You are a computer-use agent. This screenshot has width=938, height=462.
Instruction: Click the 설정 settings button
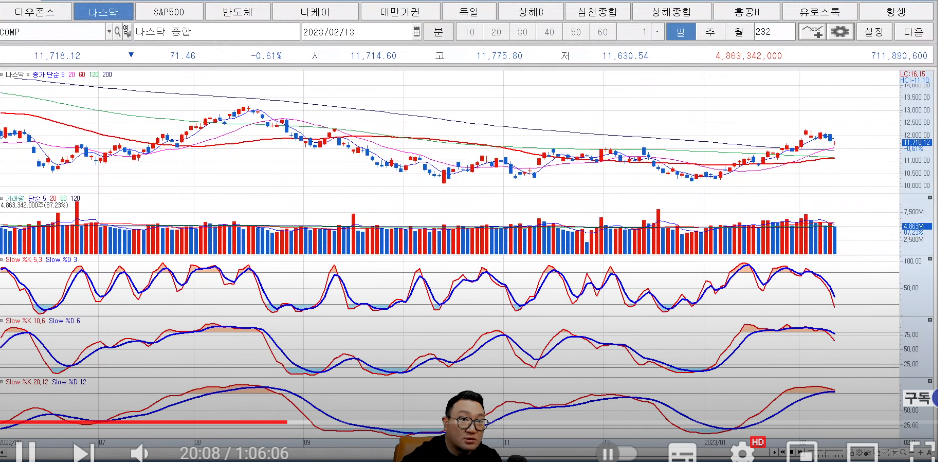[875, 32]
